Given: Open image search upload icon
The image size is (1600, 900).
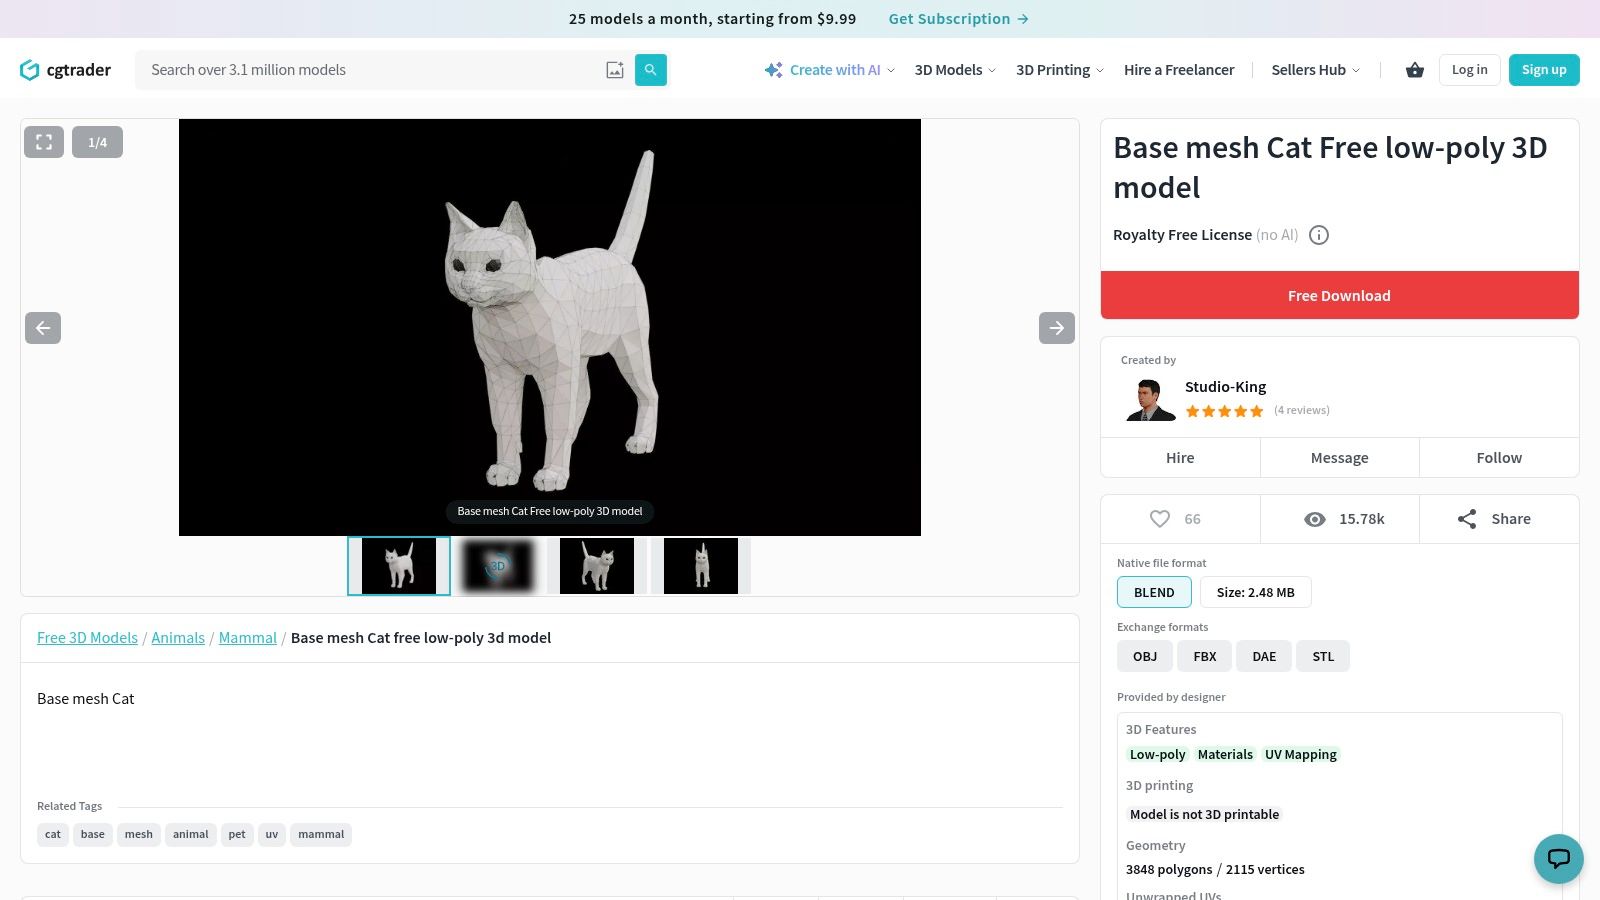Looking at the screenshot, I should click(615, 70).
